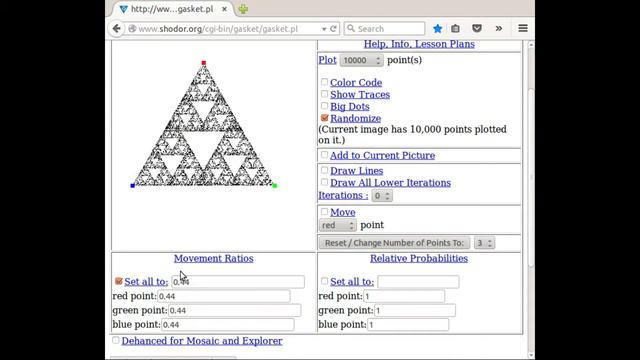The width and height of the screenshot is (640, 360).
Task: Click the blue vertex point on the gasket
Action: pos(132,186)
